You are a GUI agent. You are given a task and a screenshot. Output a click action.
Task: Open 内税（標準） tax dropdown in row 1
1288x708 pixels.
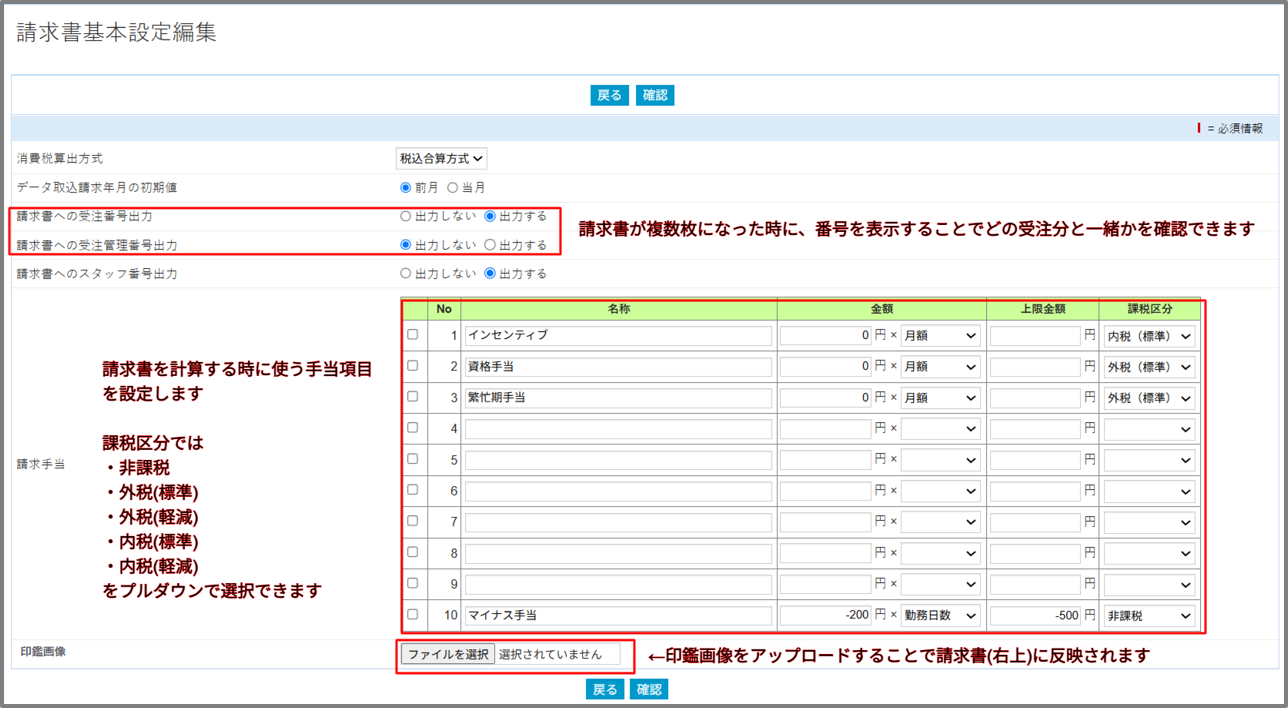coord(1149,336)
